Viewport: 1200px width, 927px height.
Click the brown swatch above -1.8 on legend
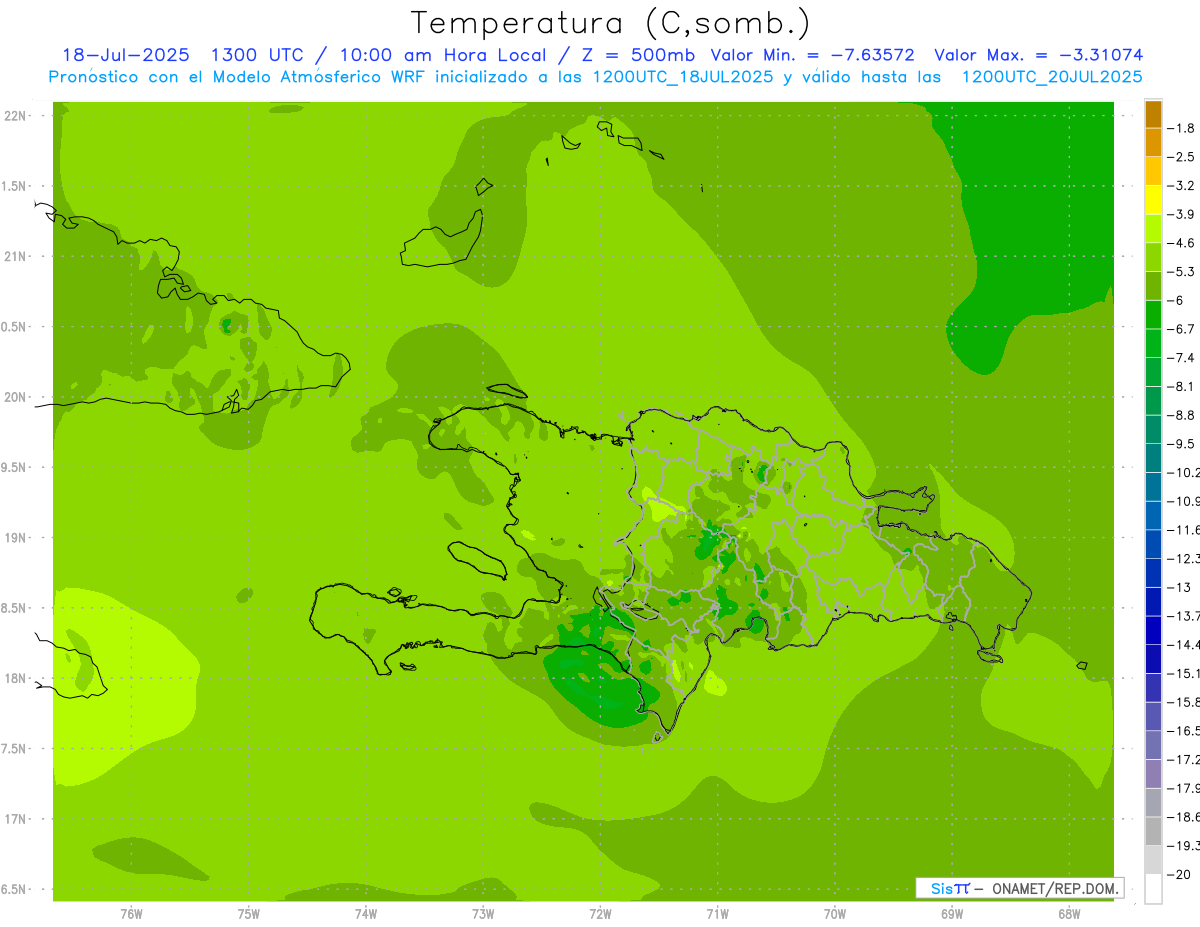[x=1153, y=114]
